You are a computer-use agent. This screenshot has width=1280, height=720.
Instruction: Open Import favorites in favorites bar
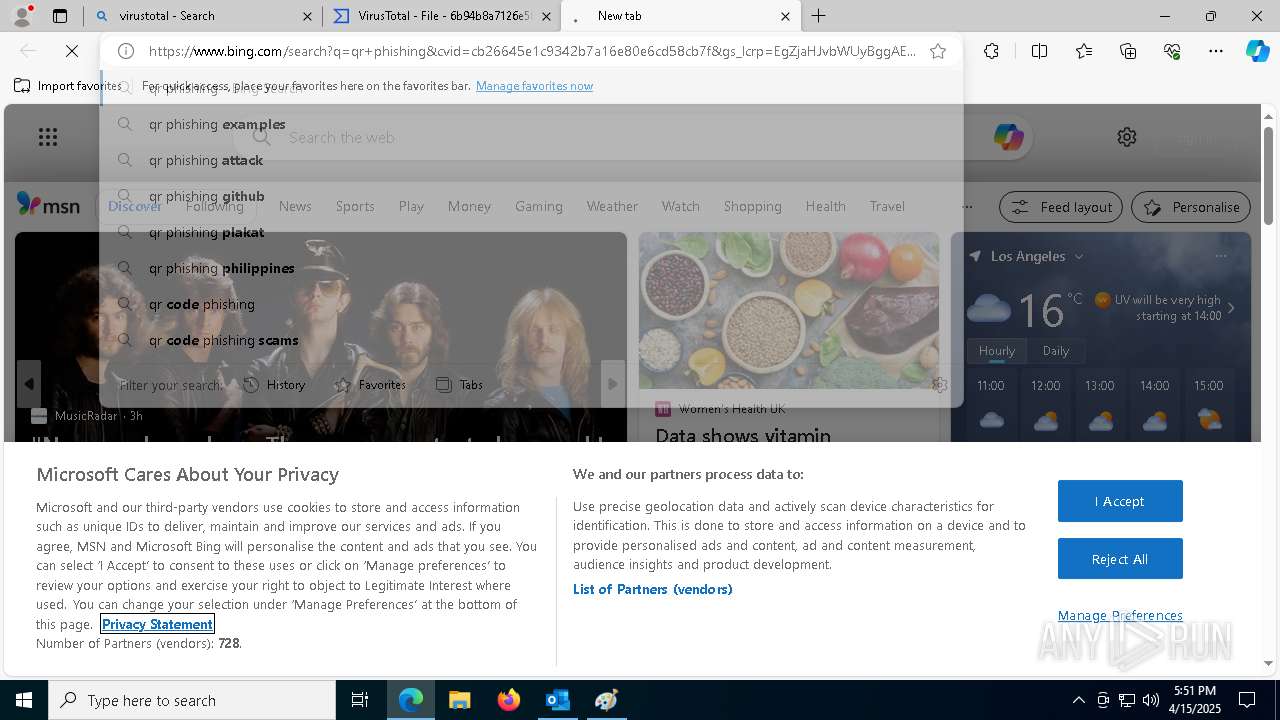click(67, 86)
